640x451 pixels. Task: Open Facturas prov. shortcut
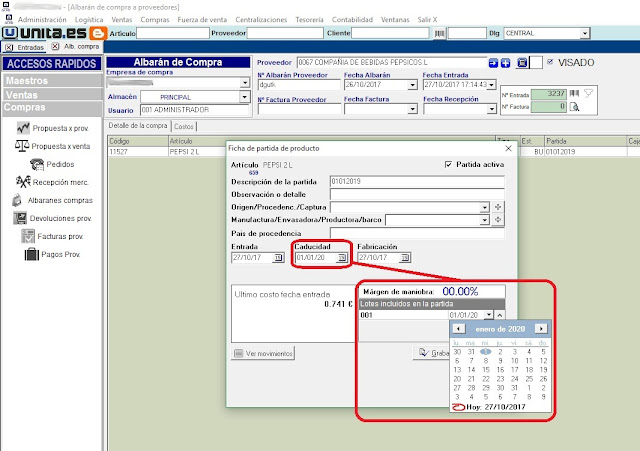tap(30, 235)
